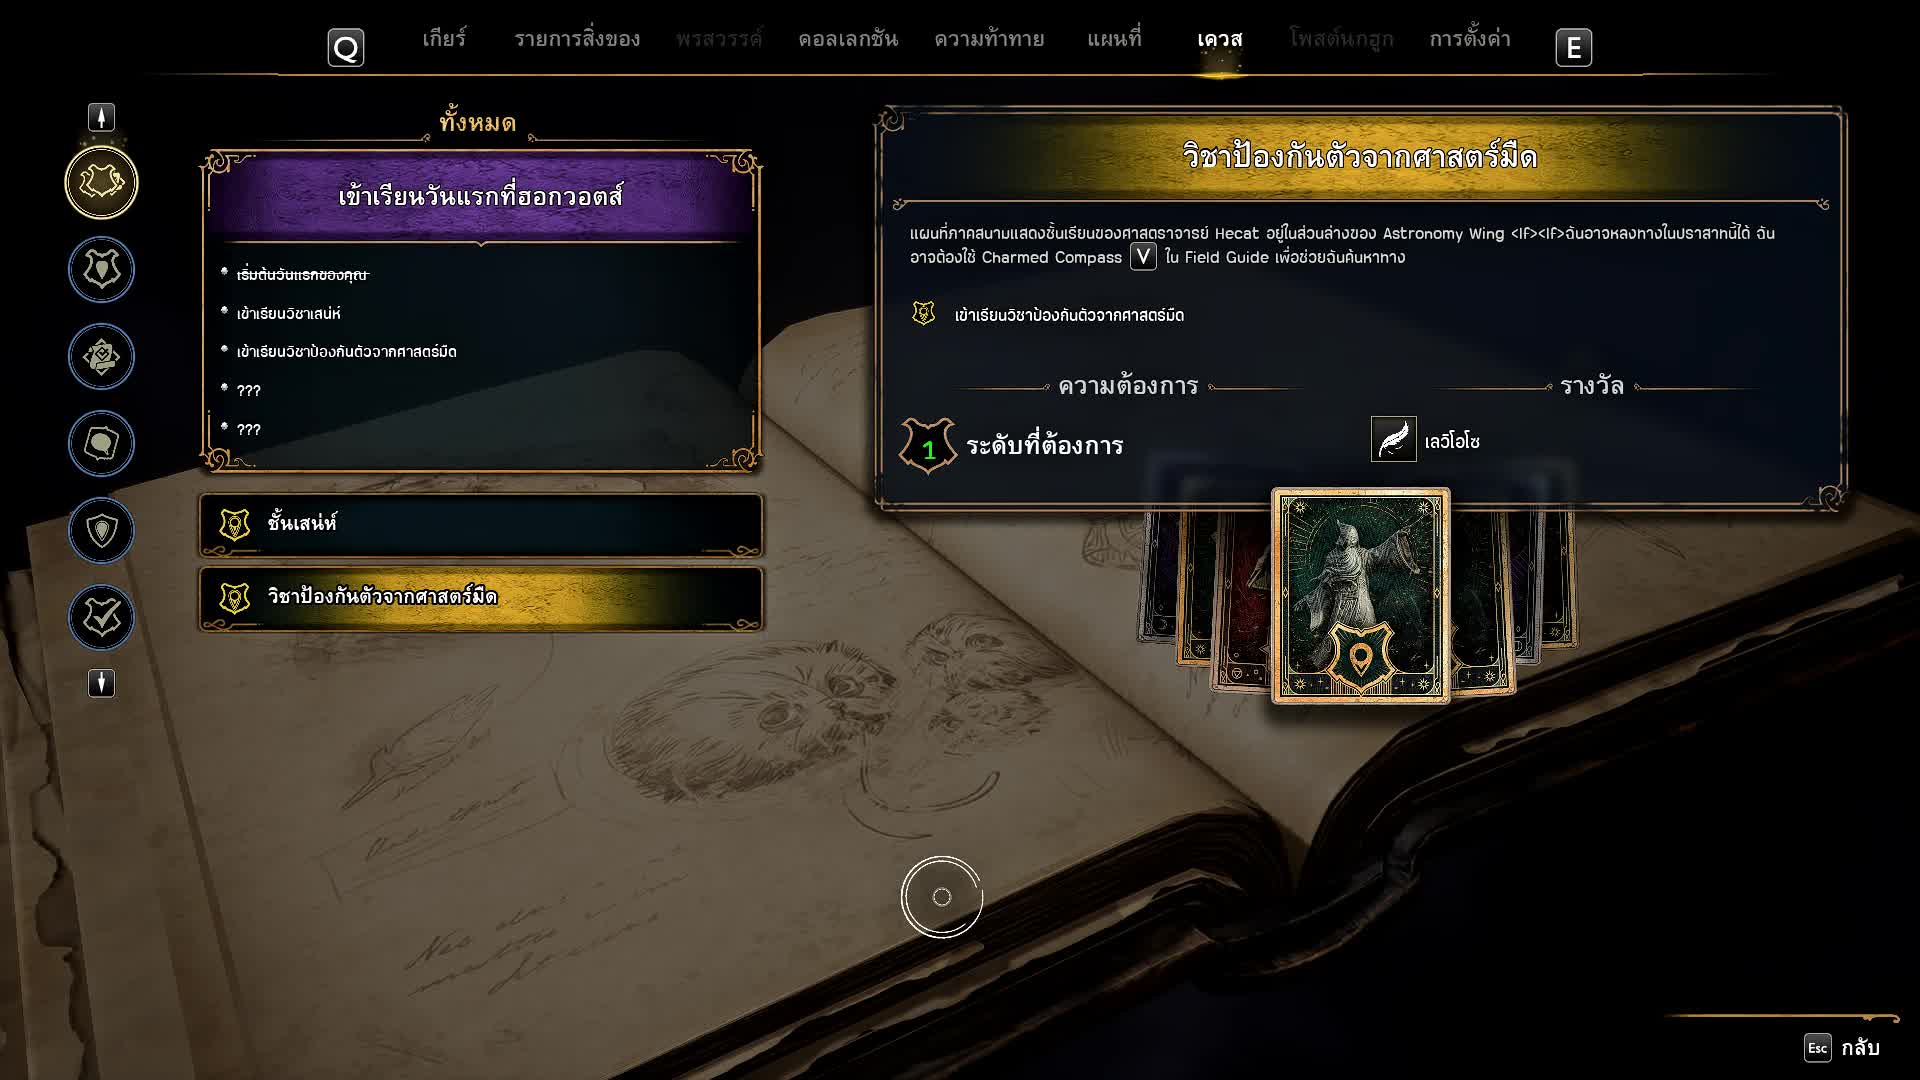Image resolution: width=1920 pixels, height=1080 pixels.
Task: Click the เลวีโอโซ feather reward icon
Action: pyautogui.click(x=1393, y=439)
